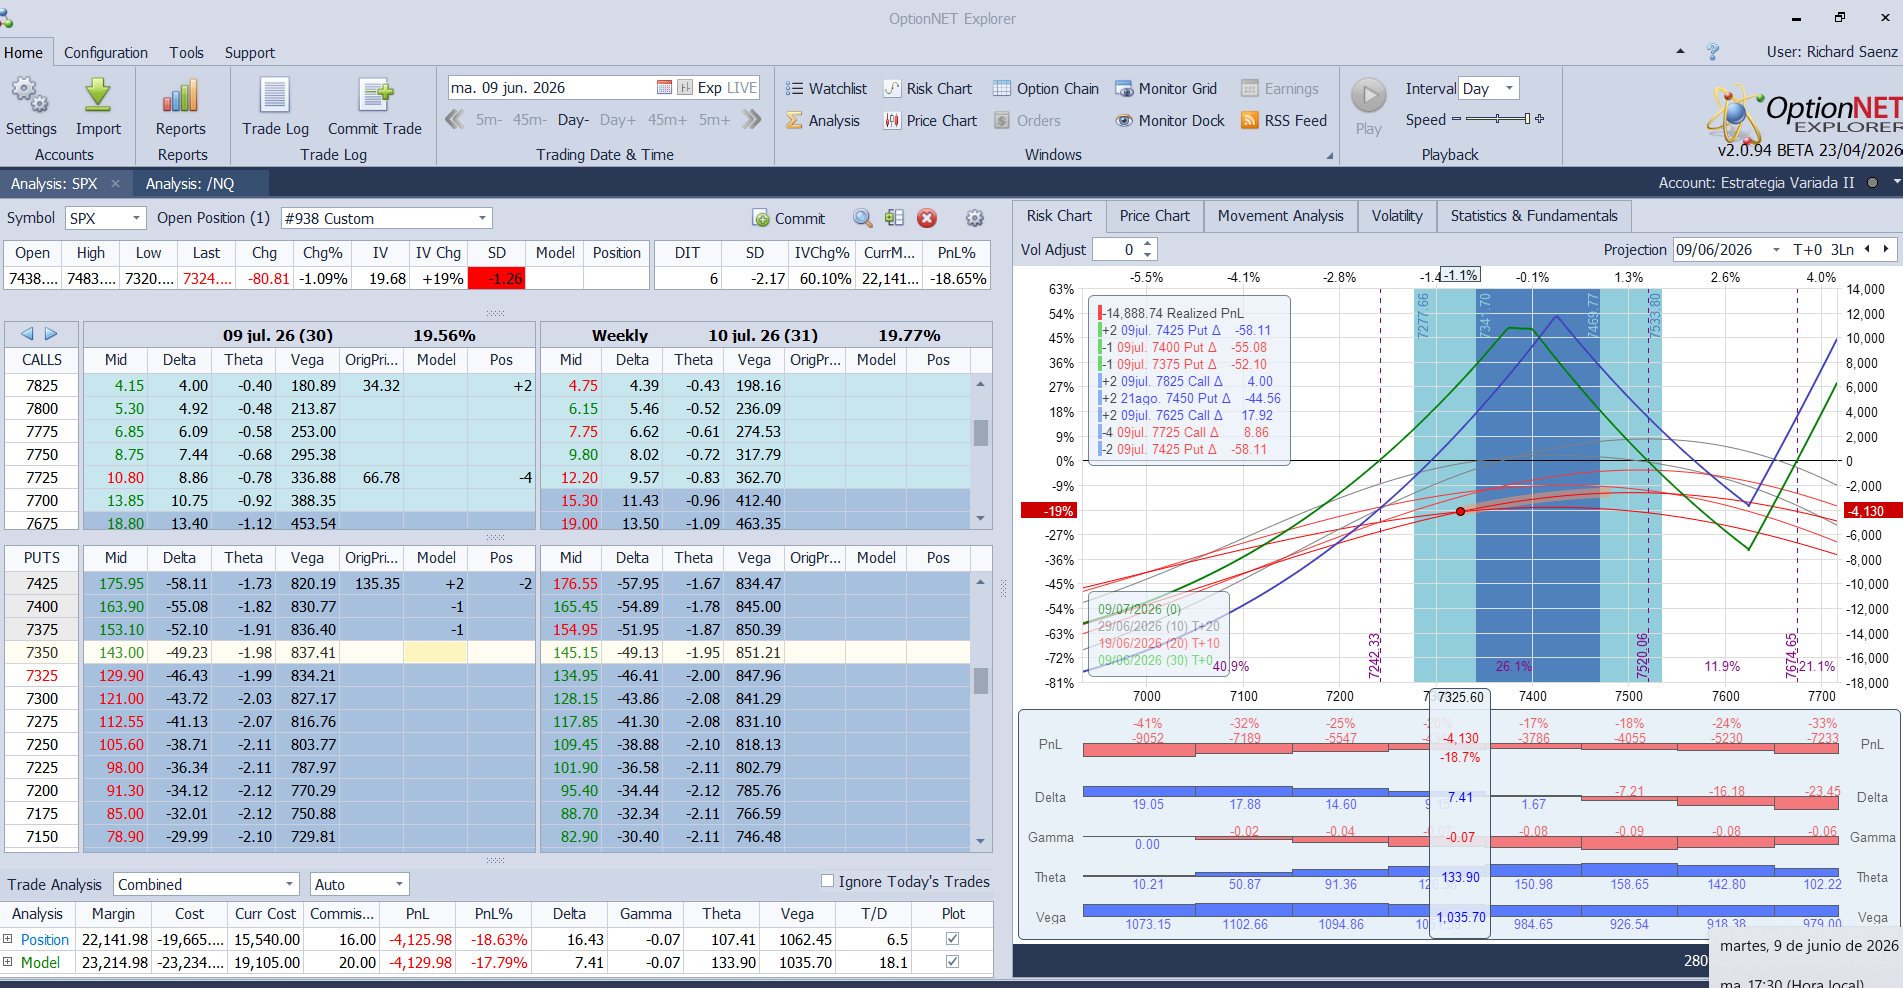Switch to the Volatility tab
The width and height of the screenshot is (1903, 988).
[x=1397, y=216]
